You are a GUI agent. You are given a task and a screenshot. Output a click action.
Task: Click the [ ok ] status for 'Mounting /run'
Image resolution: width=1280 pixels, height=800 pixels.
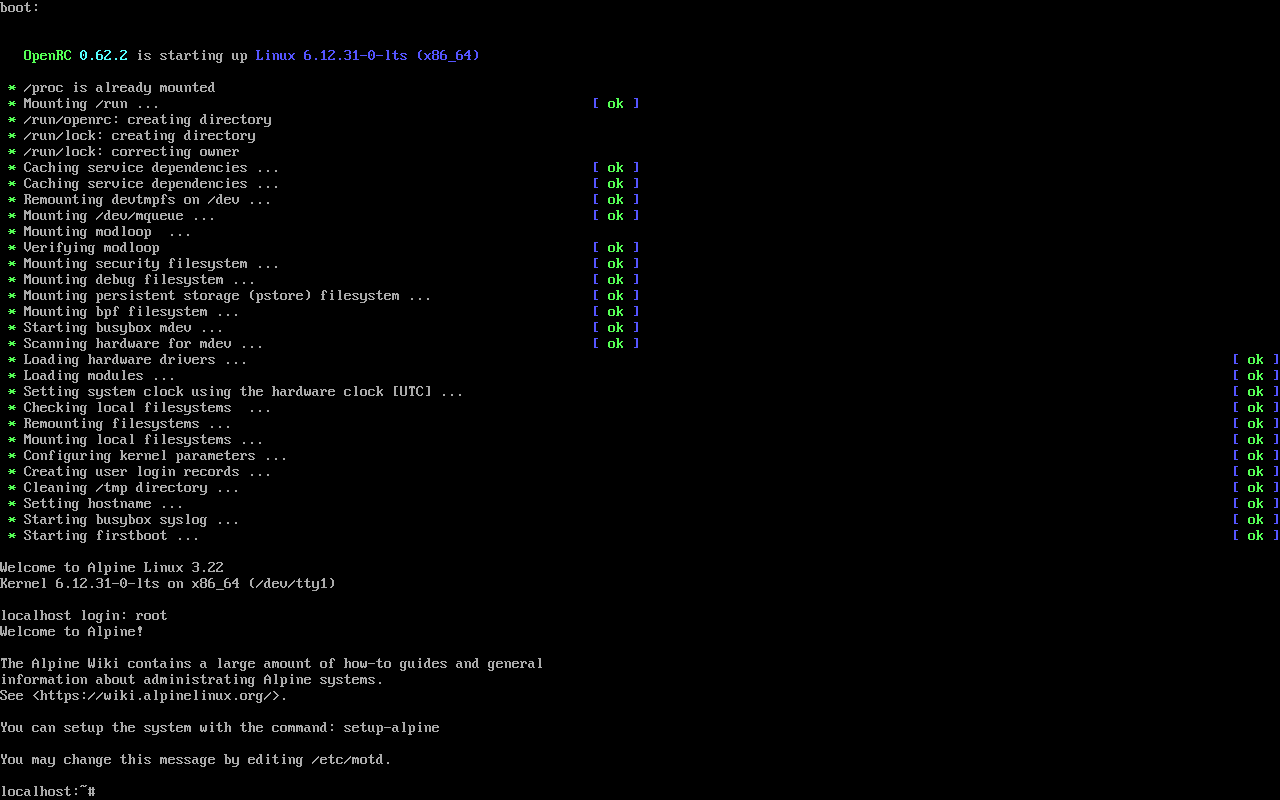tap(616, 104)
